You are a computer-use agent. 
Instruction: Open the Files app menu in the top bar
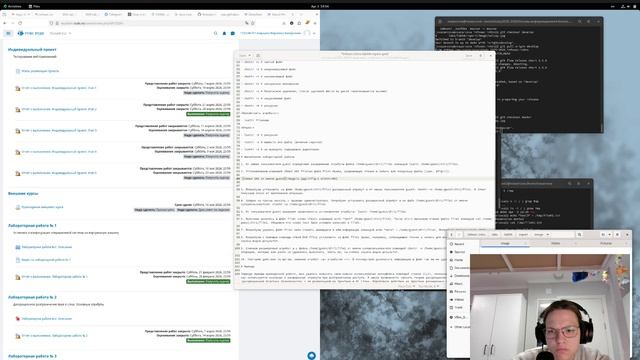[34, 7]
